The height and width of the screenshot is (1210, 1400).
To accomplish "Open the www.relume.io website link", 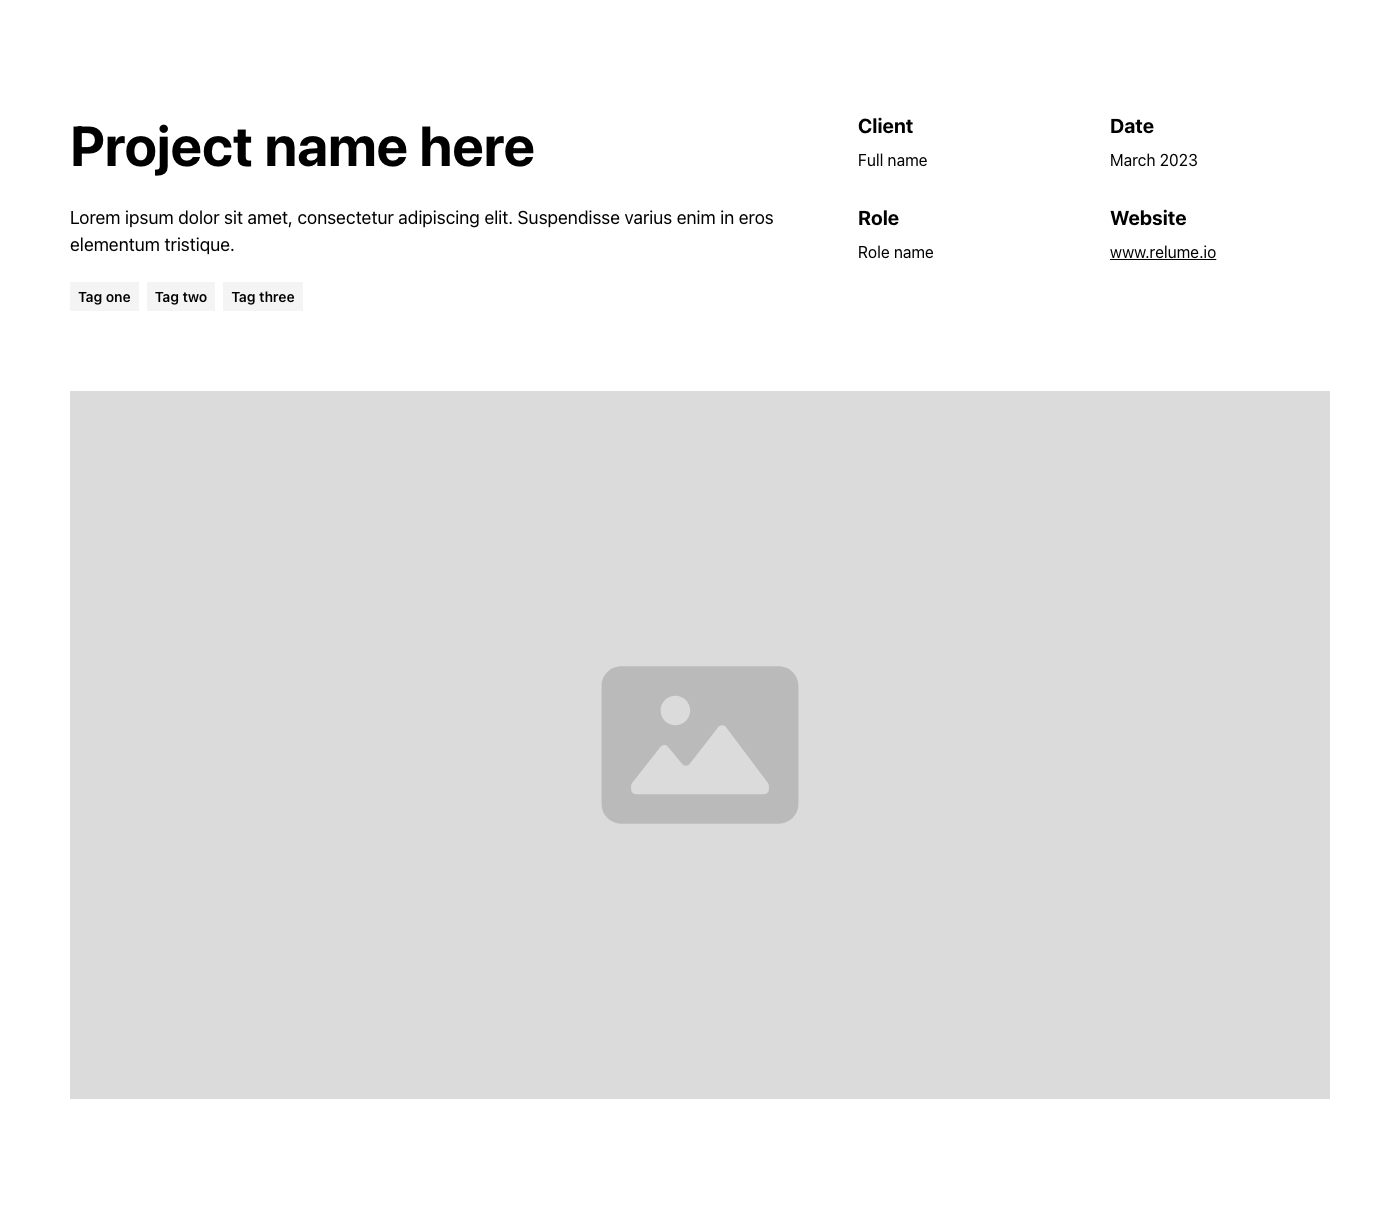I will [x=1163, y=253].
